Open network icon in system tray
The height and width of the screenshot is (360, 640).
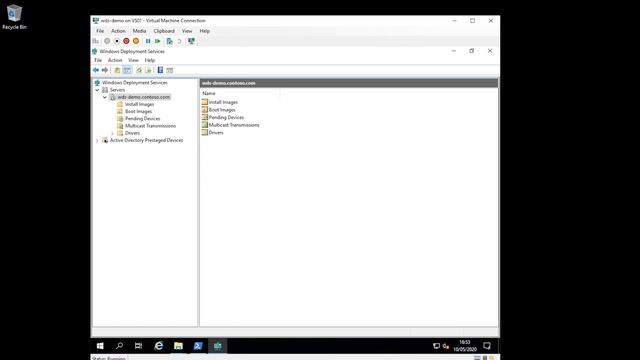pos(436,346)
